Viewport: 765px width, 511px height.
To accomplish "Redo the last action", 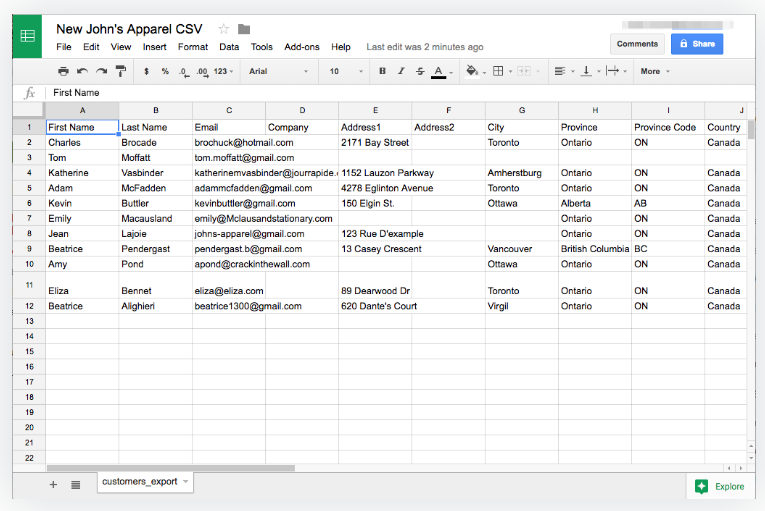I will 101,71.
